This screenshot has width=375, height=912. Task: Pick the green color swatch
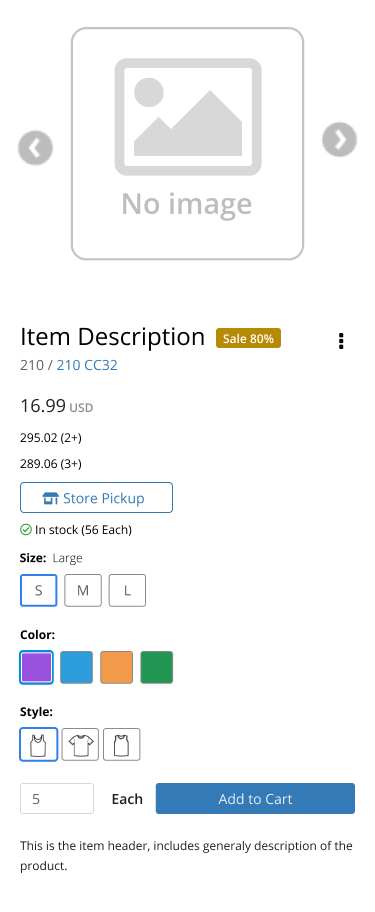(156, 667)
